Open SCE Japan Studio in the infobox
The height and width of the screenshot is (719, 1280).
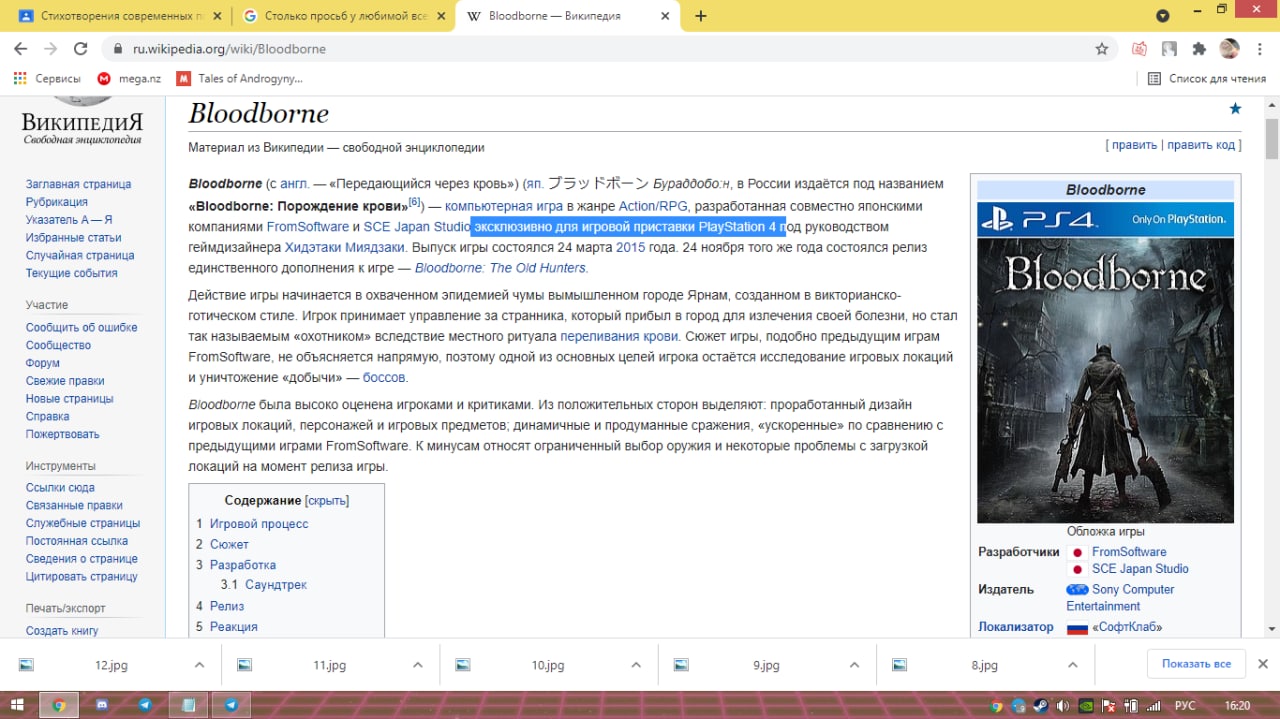(x=1140, y=569)
